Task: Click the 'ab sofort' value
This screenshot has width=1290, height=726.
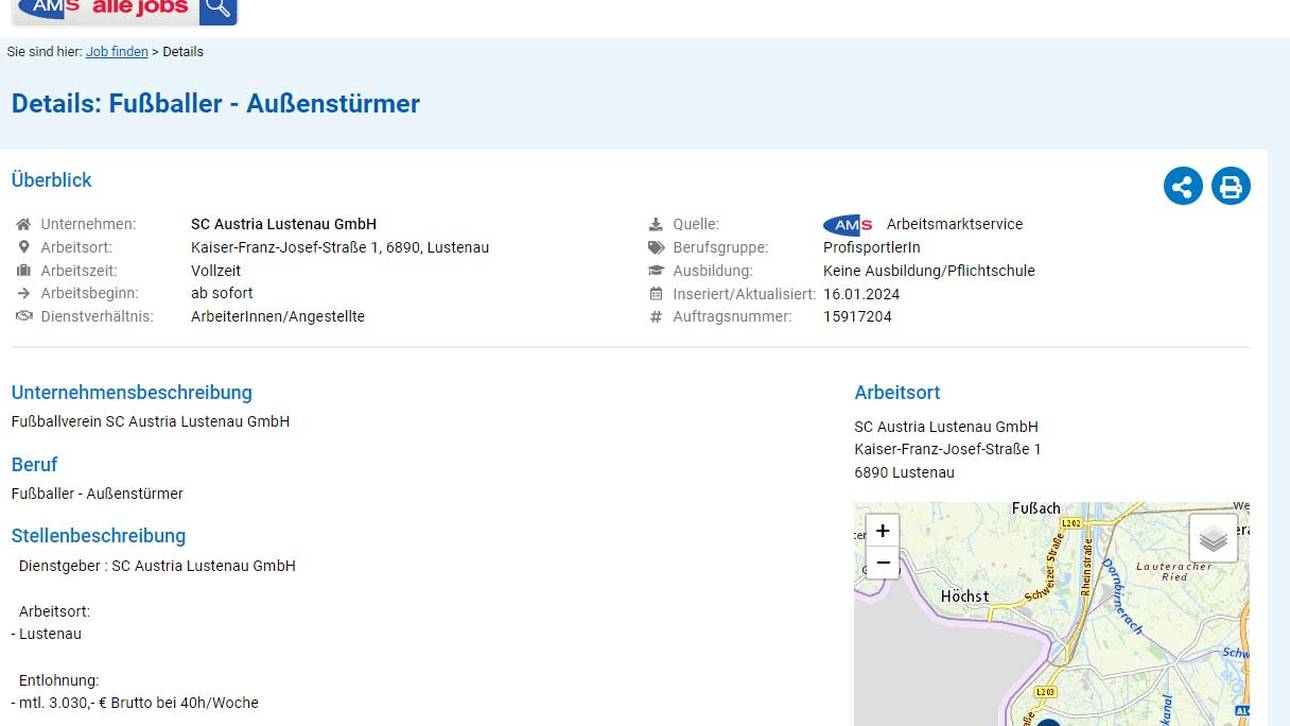Action: [222, 293]
